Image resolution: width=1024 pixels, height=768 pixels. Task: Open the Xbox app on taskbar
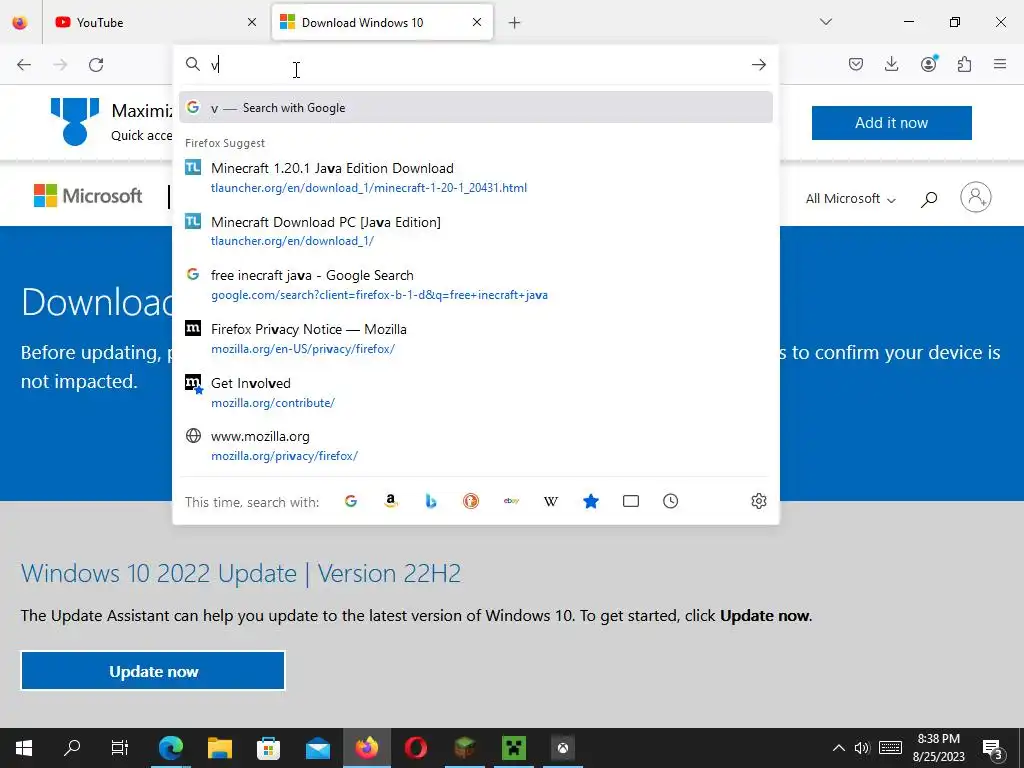(x=562, y=748)
